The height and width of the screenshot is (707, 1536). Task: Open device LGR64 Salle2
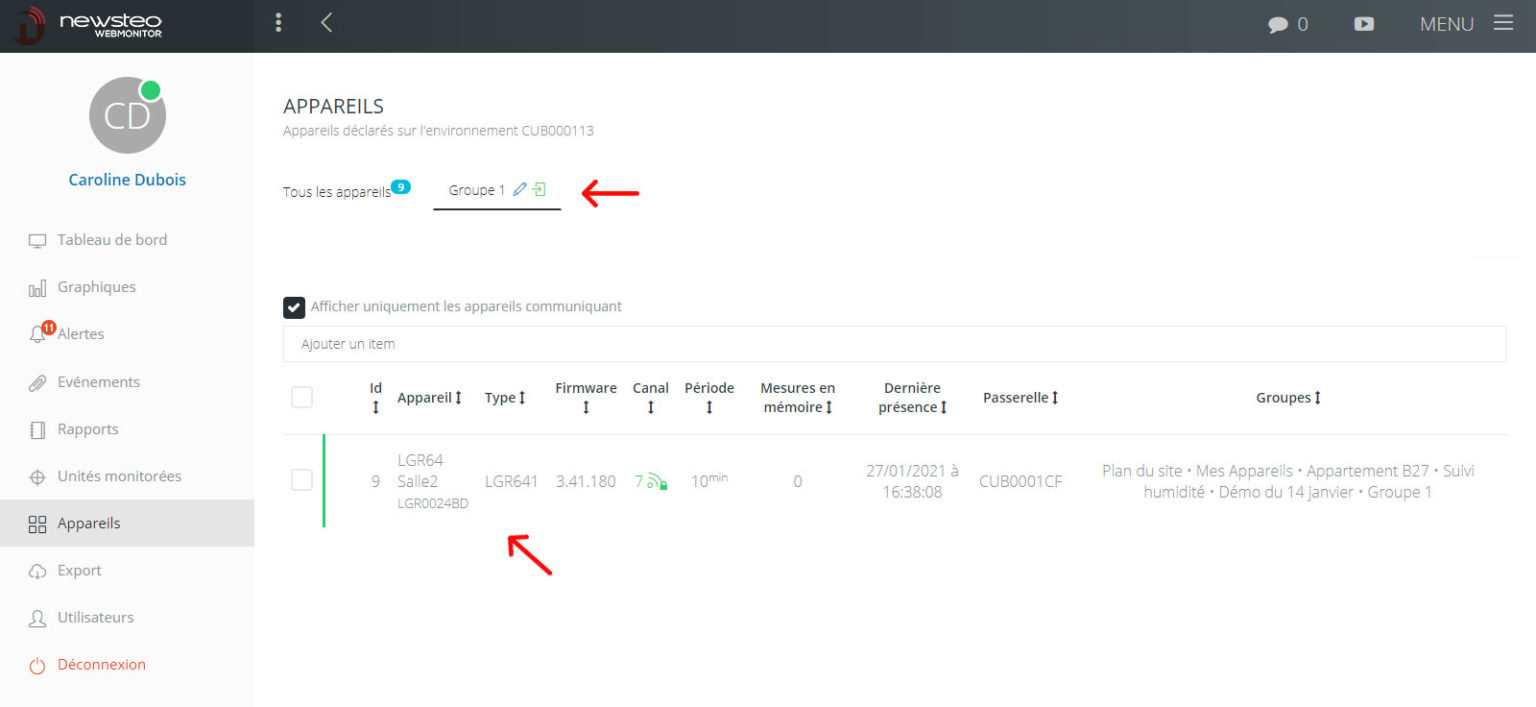(420, 470)
